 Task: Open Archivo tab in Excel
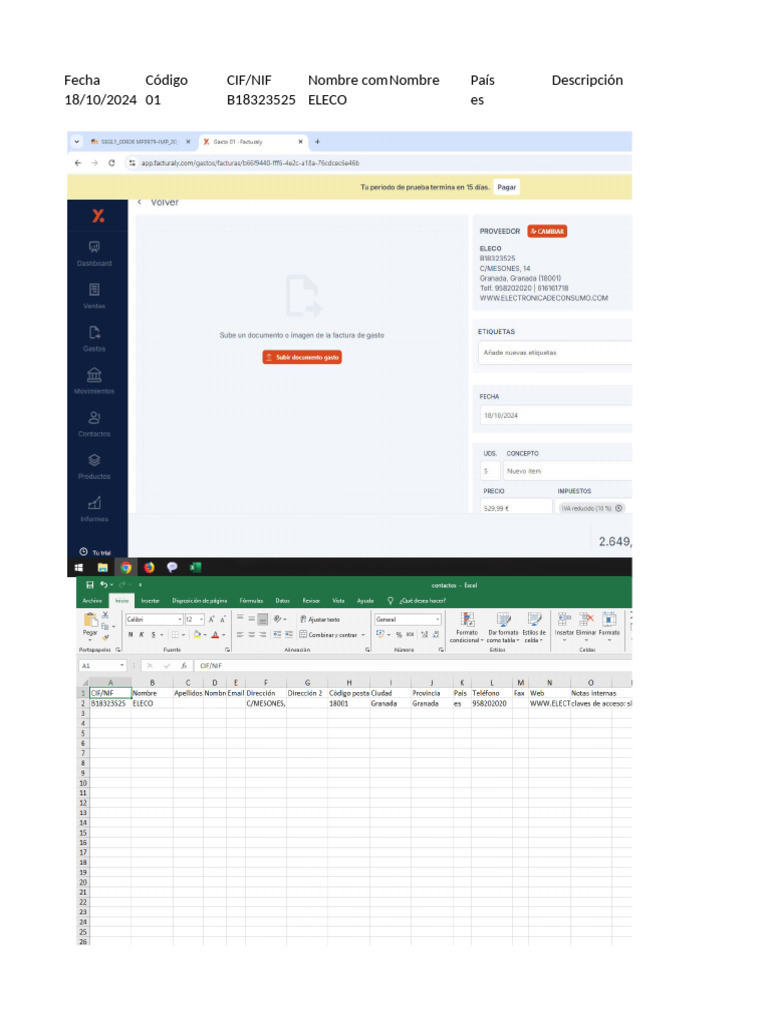[92, 601]
